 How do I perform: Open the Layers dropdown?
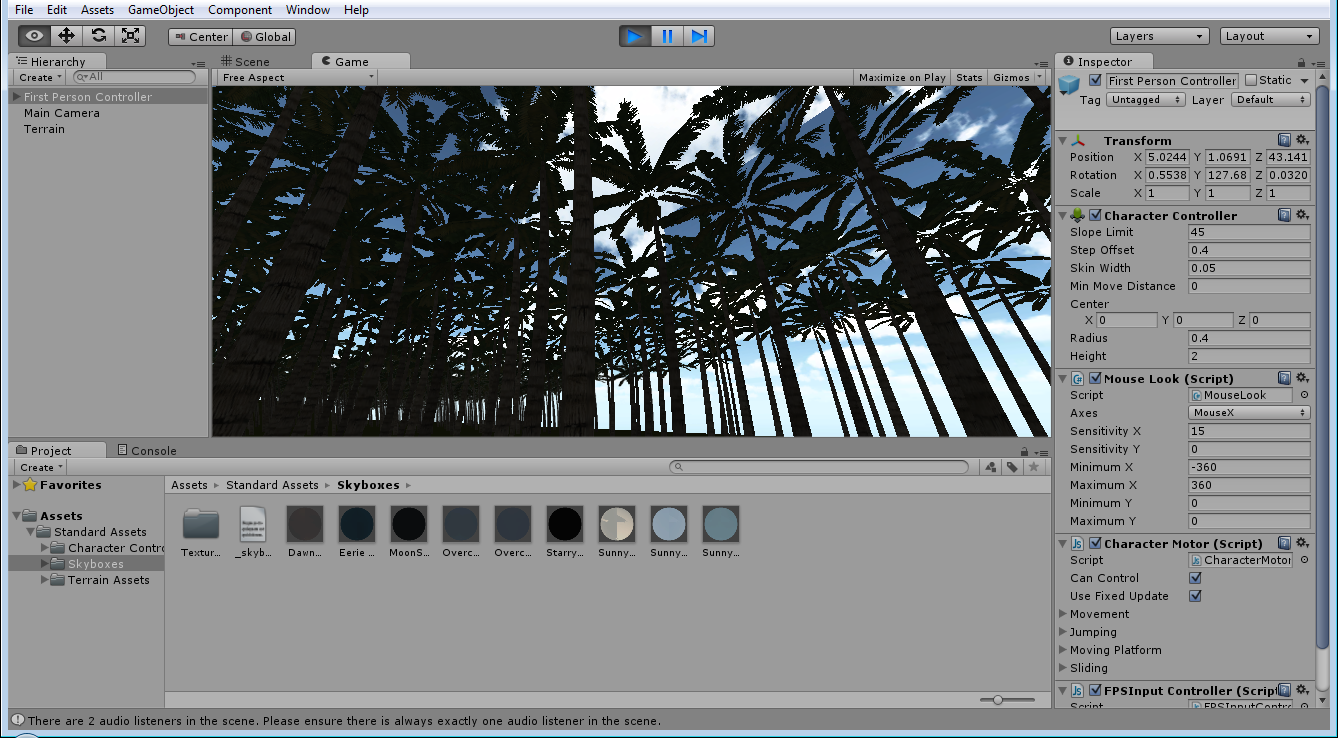click(1159, 36)
